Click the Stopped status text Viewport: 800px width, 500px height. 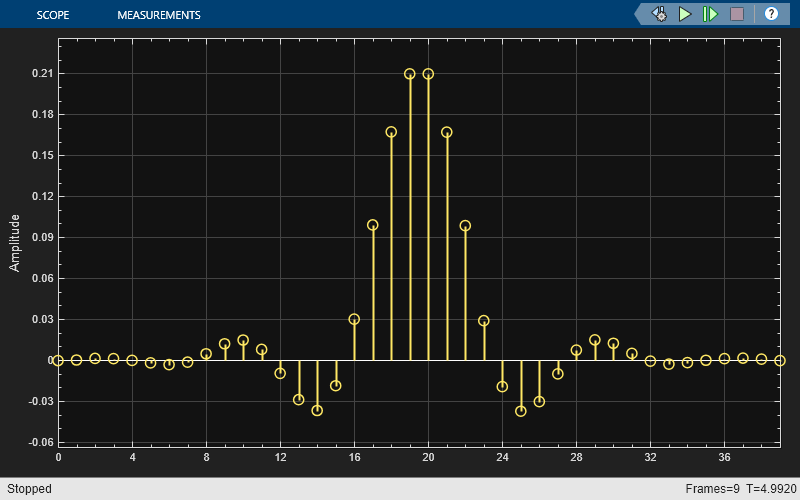27,489
